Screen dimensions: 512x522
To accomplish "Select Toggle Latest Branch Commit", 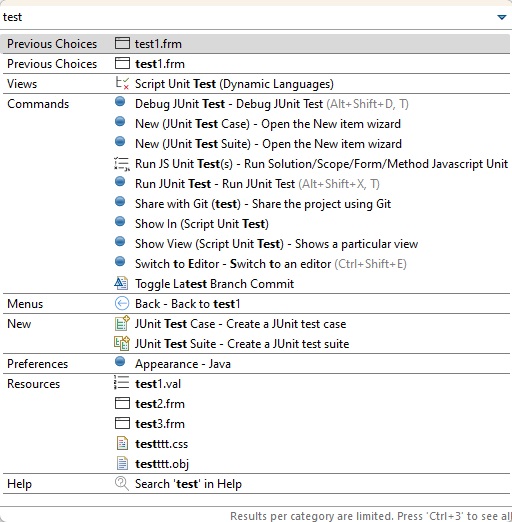I will point(214,284).
